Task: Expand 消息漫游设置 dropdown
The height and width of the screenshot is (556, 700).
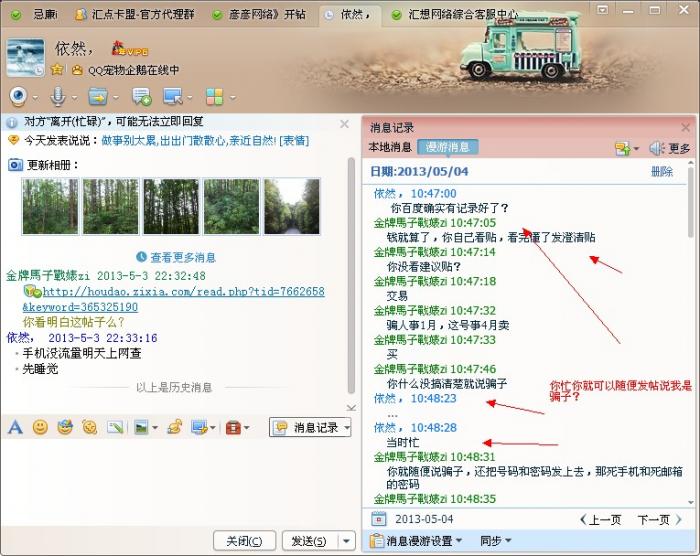Action: (458, 541)
